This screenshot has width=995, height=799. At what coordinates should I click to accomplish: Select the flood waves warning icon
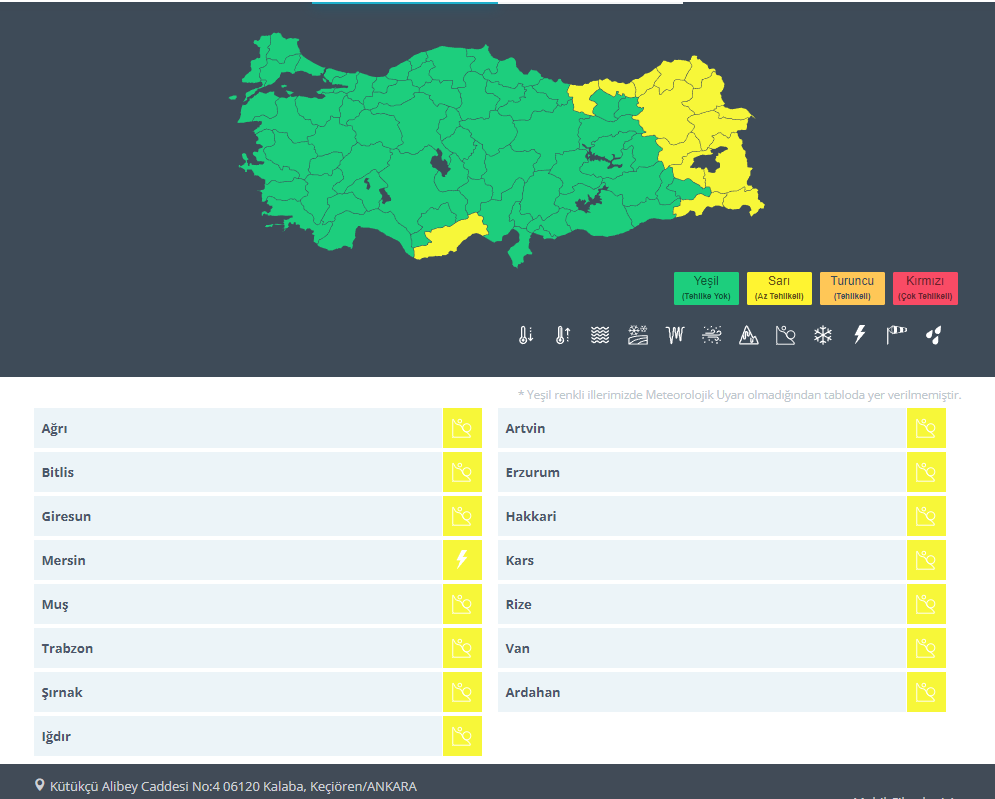[x=600, y=335]
